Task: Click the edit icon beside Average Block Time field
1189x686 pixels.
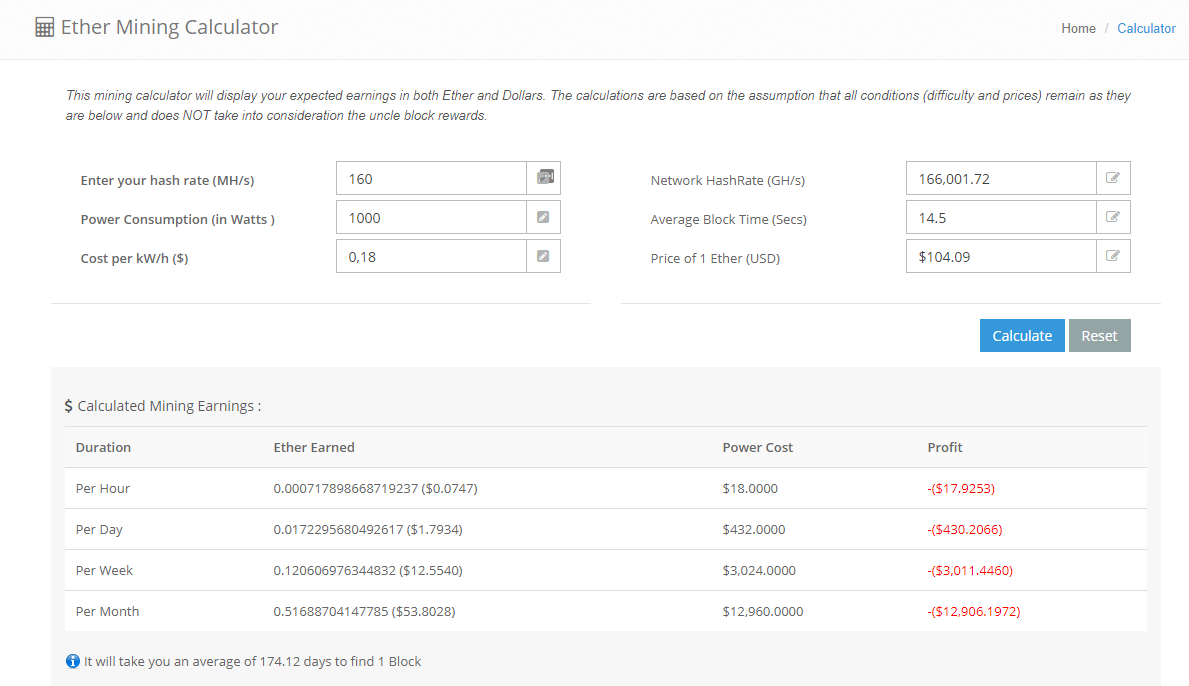Action: click(1112, 218)
